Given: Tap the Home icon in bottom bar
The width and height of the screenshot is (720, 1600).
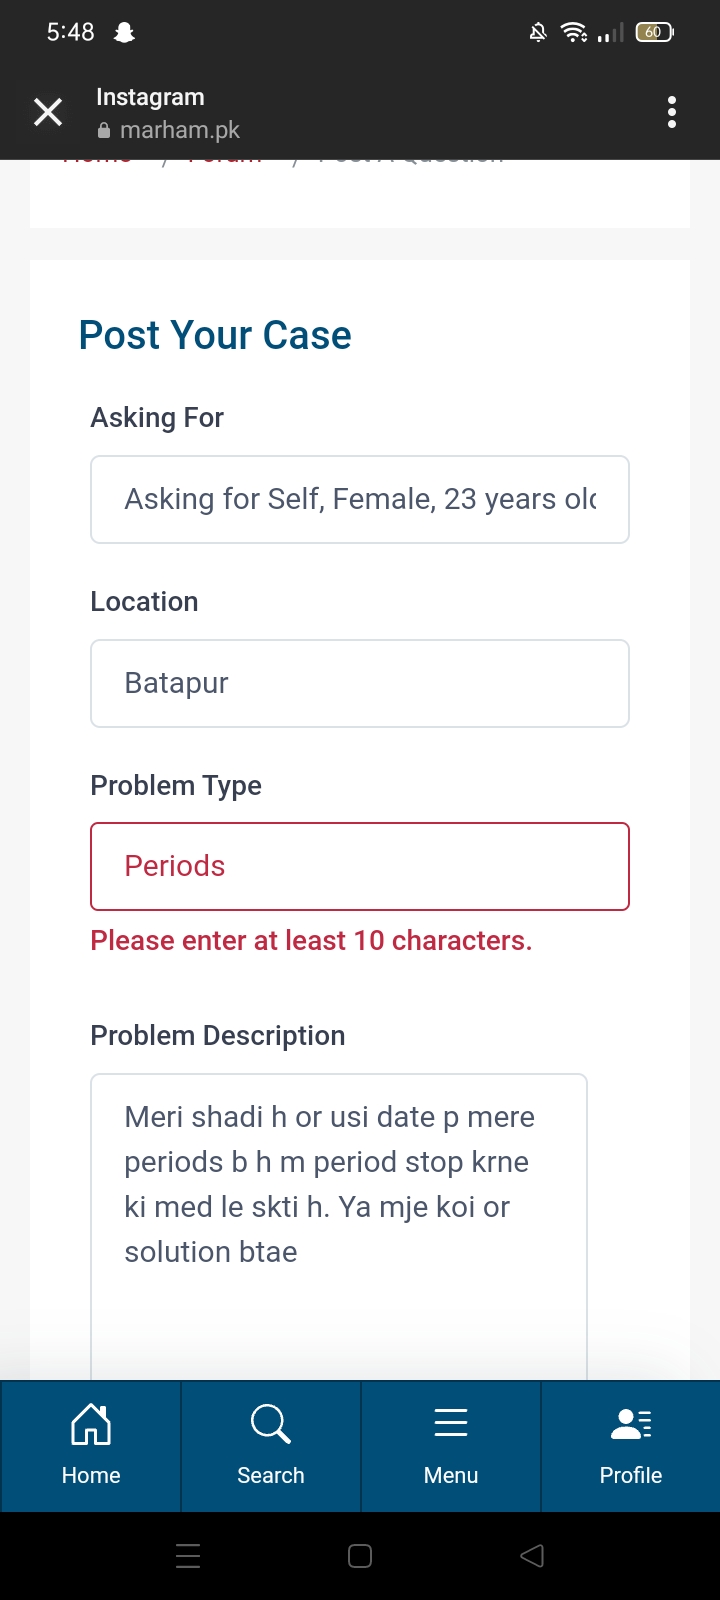Looking at the screenshot, I should (91, 1424).
